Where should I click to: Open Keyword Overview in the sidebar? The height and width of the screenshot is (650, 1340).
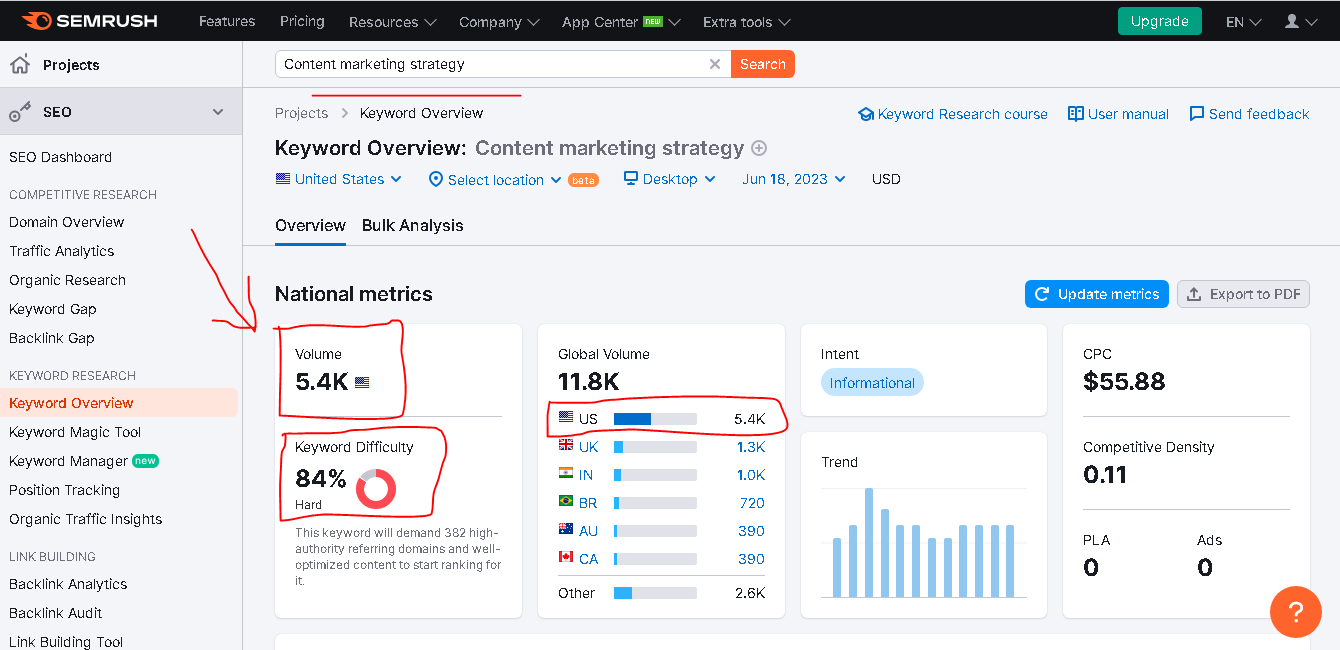pos(71,403)
